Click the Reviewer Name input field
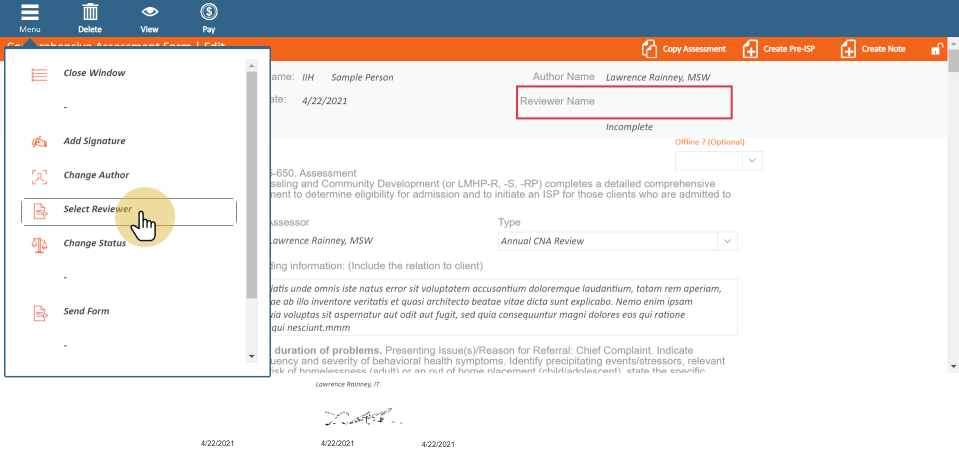 pyautogui.click(x=624, y=102)
